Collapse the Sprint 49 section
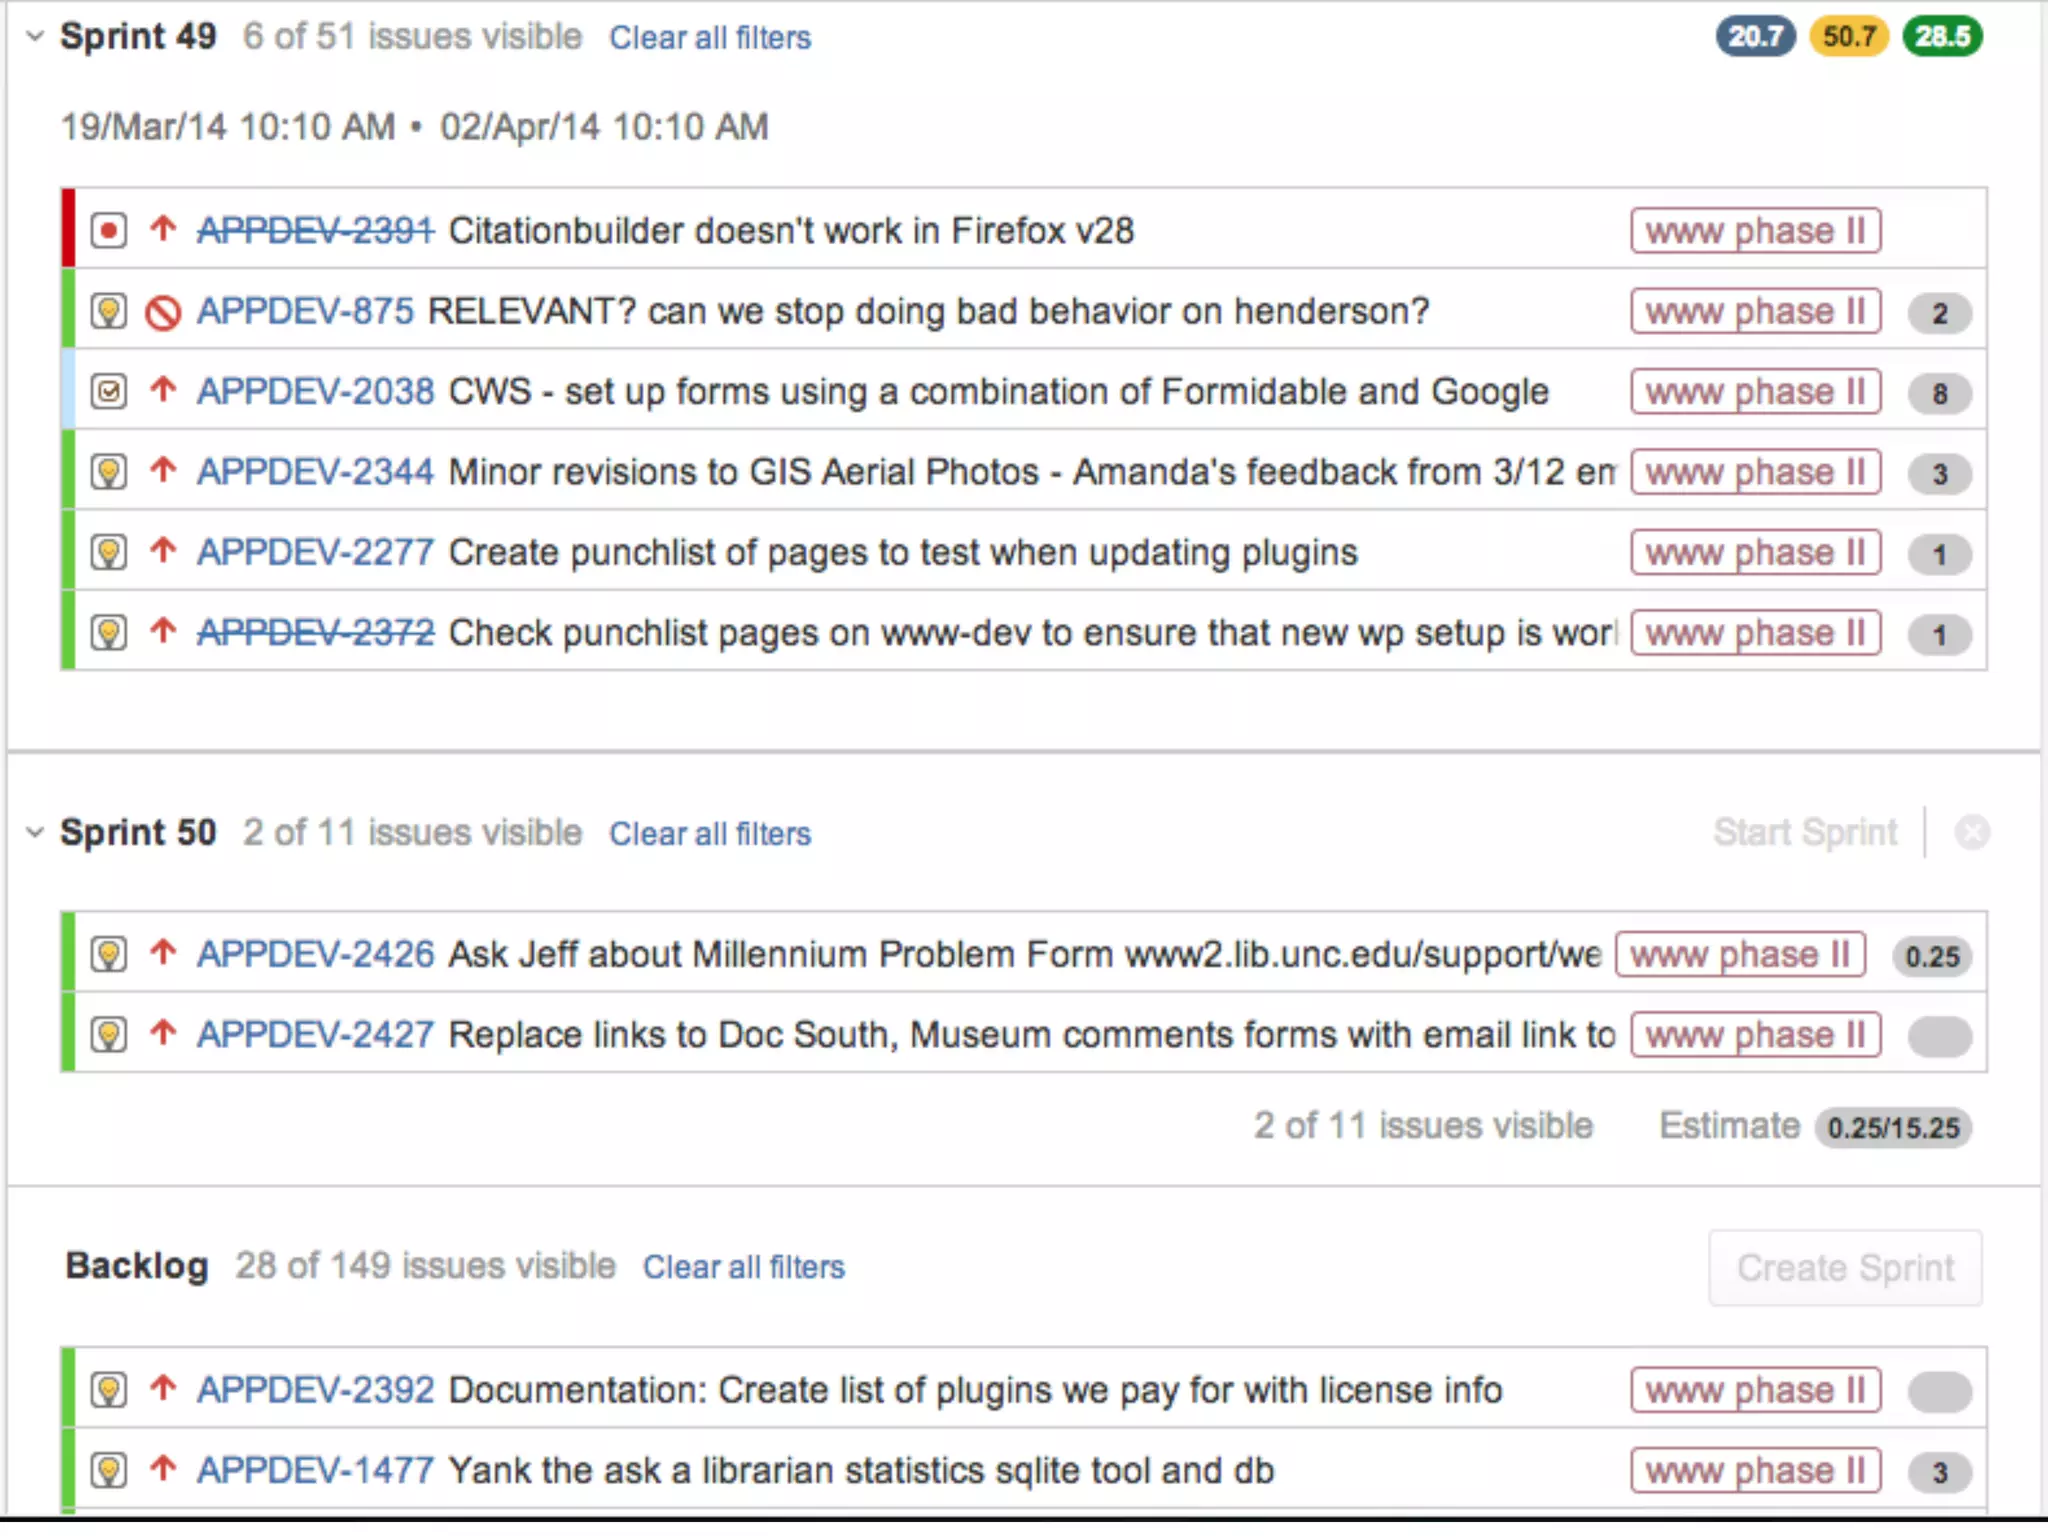 35,37
